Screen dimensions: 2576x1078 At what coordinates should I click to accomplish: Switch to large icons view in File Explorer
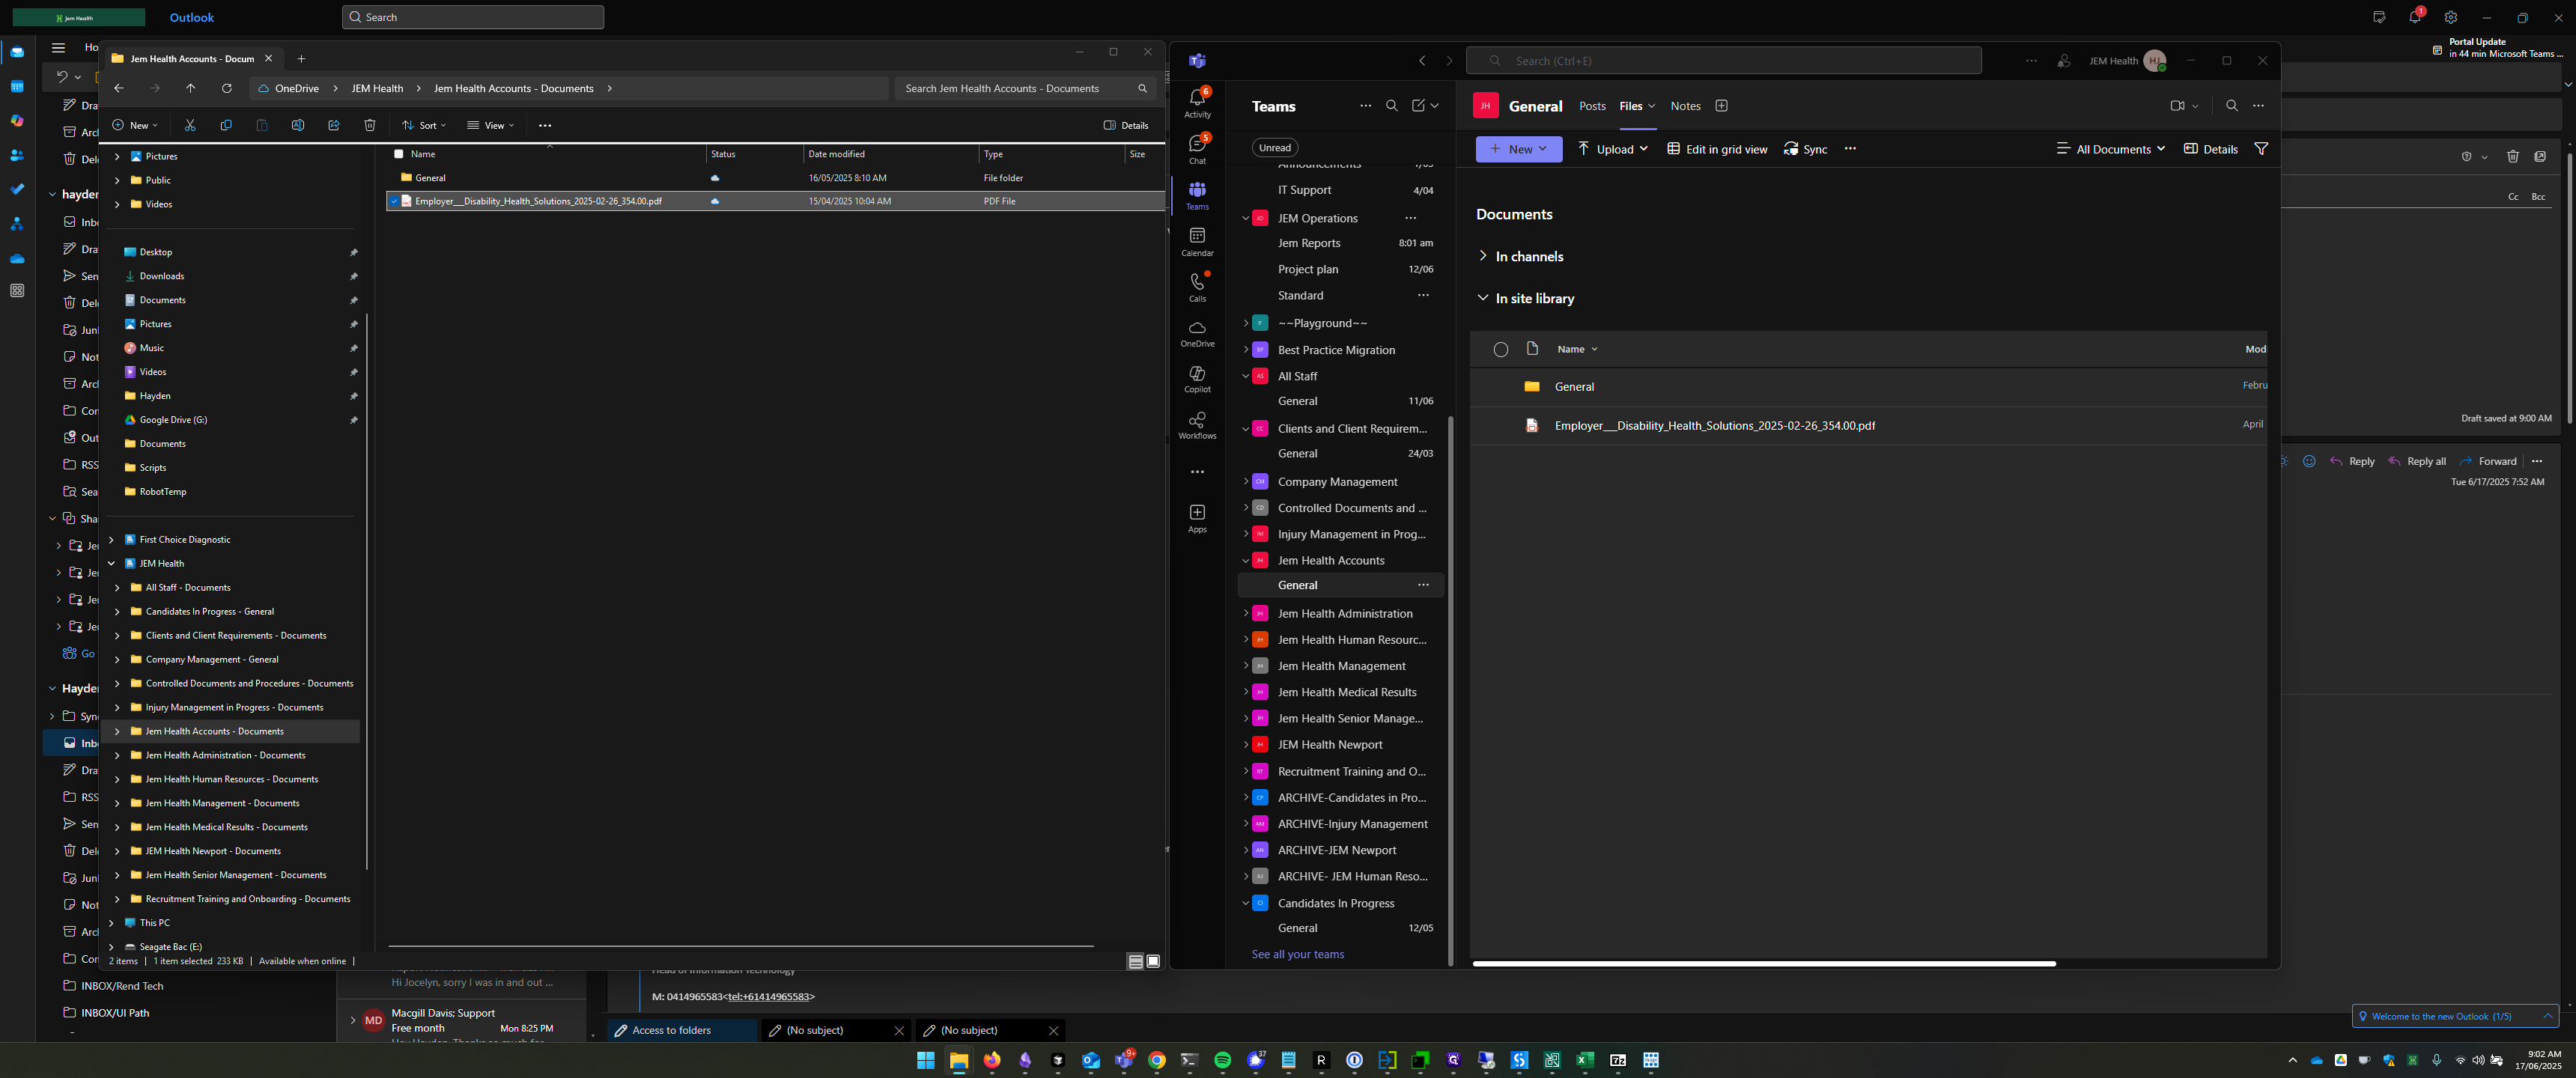click(1153, 961)
